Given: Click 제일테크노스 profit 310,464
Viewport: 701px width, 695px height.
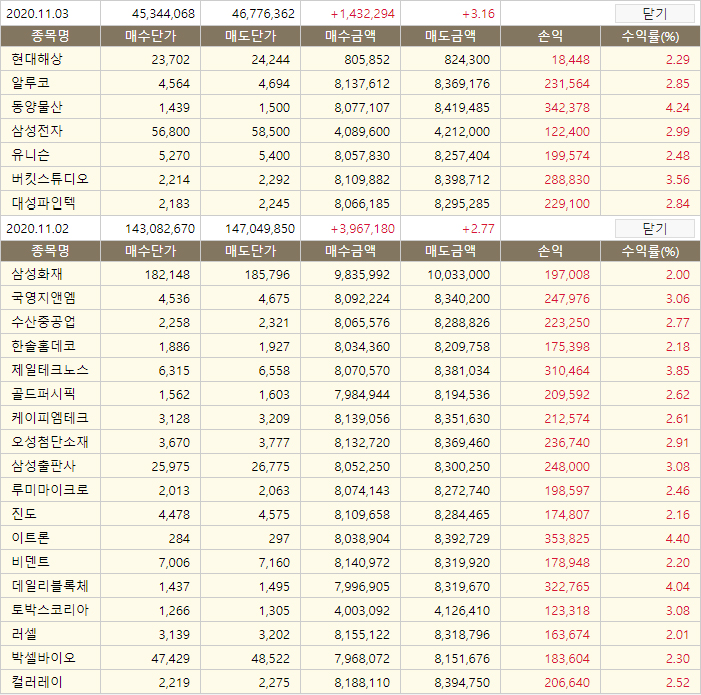Looking at the screenshot, I should coord(567,371).
